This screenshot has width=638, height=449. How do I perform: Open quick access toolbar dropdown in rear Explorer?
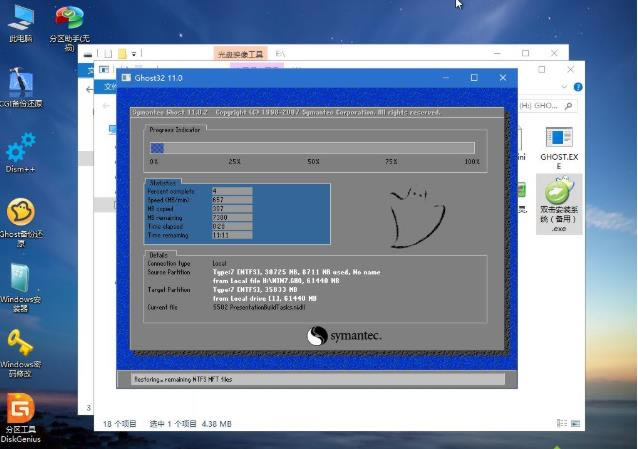(x=133, y=54)
